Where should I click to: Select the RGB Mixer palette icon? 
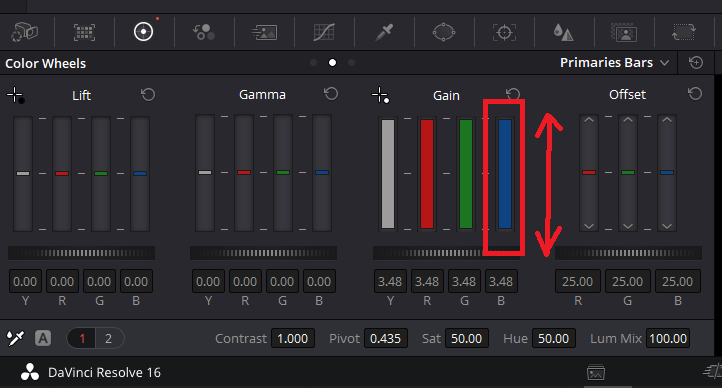(x=204, y=32)
